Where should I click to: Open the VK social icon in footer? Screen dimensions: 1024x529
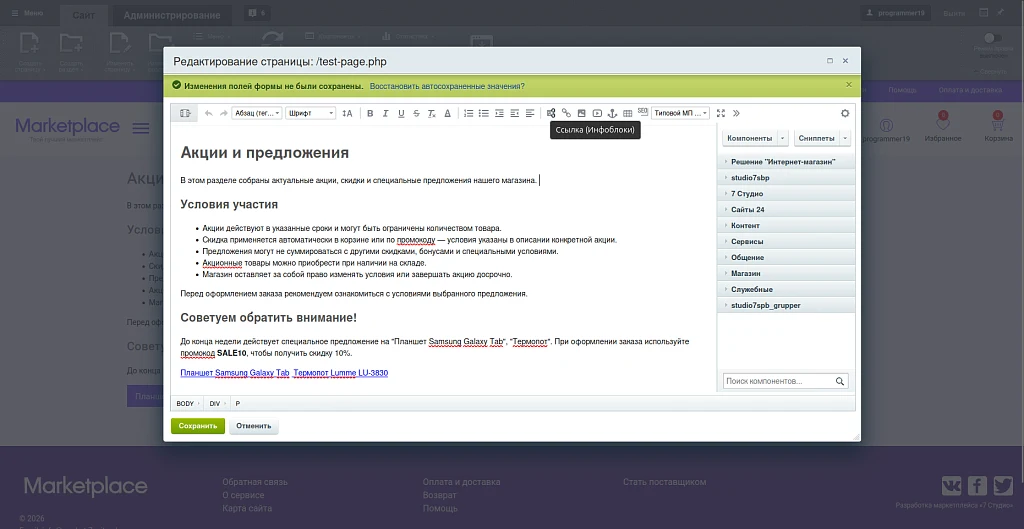coord(951,485)
